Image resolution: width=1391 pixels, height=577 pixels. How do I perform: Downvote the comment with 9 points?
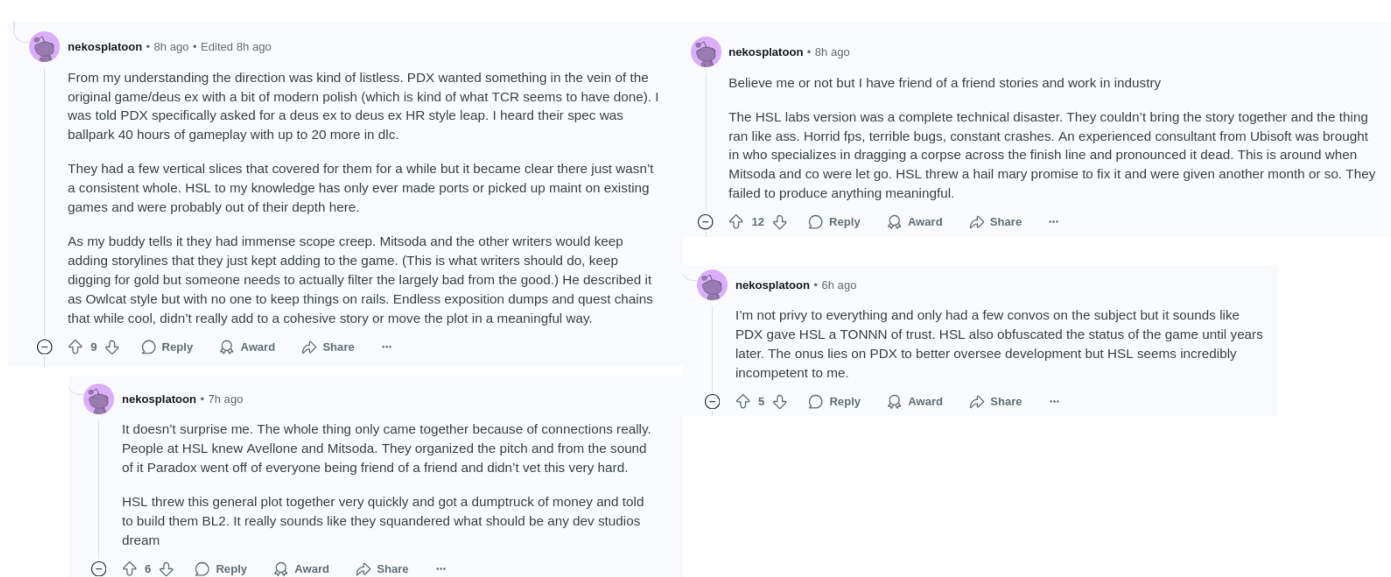point(112,347)
